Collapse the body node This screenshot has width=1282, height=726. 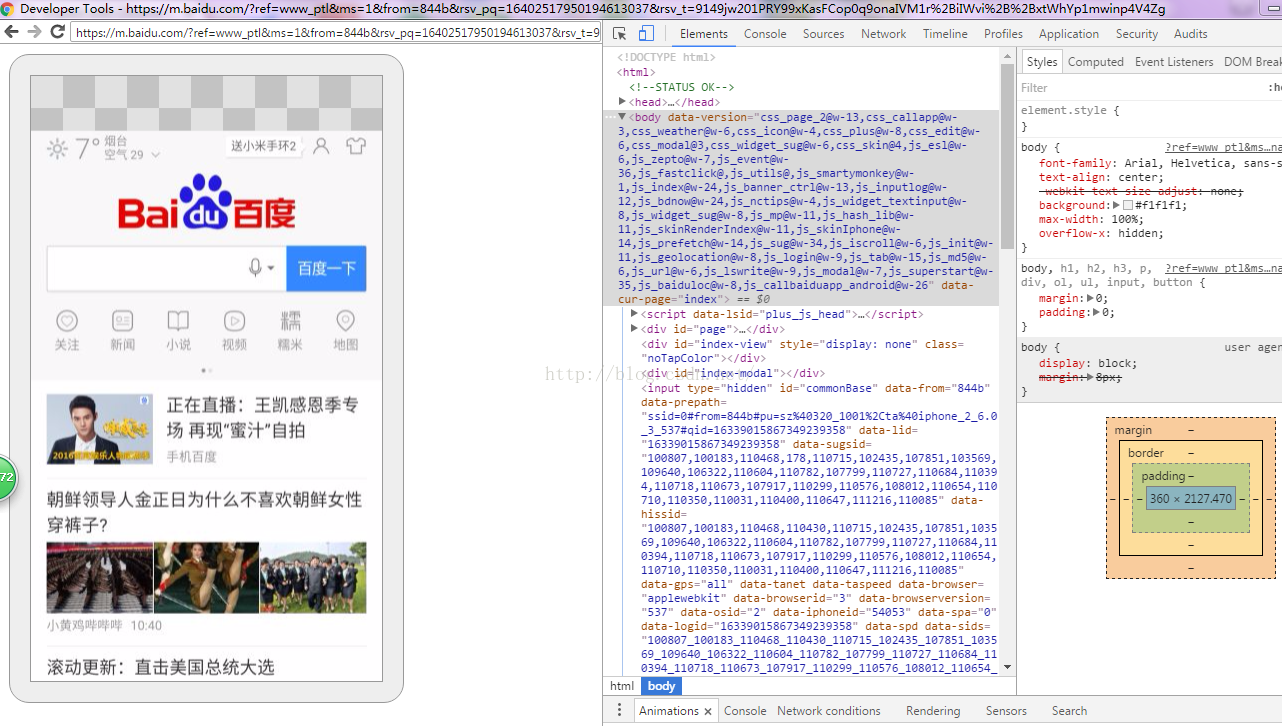point(623,116)
